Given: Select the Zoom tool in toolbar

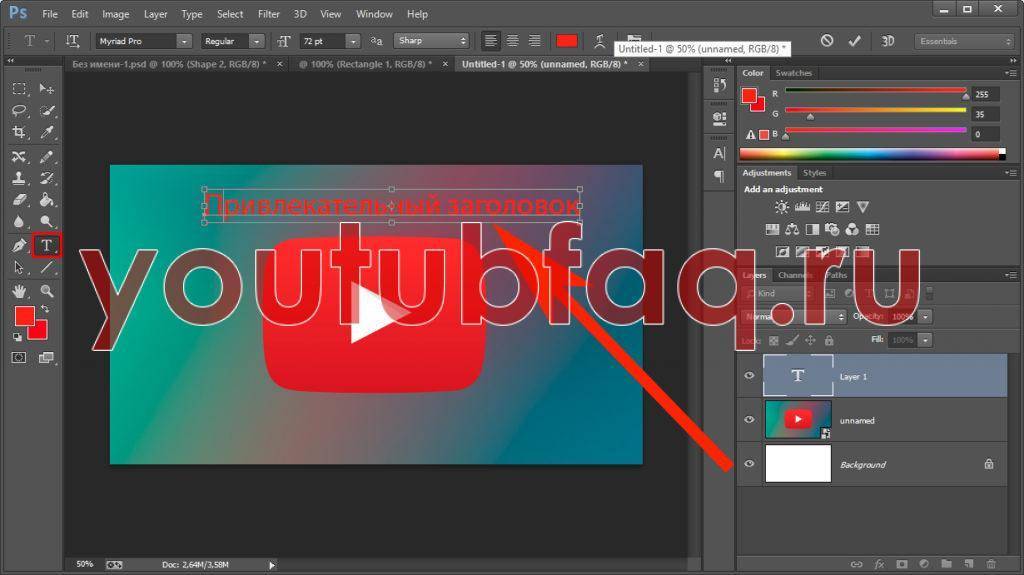Looking at the screenshot, I should (x=46, y=291).
